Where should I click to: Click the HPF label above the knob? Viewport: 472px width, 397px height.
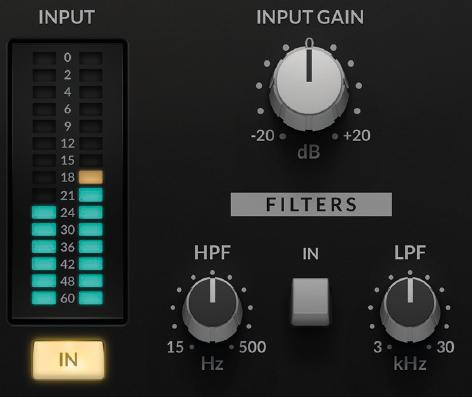tap(212, 252)
